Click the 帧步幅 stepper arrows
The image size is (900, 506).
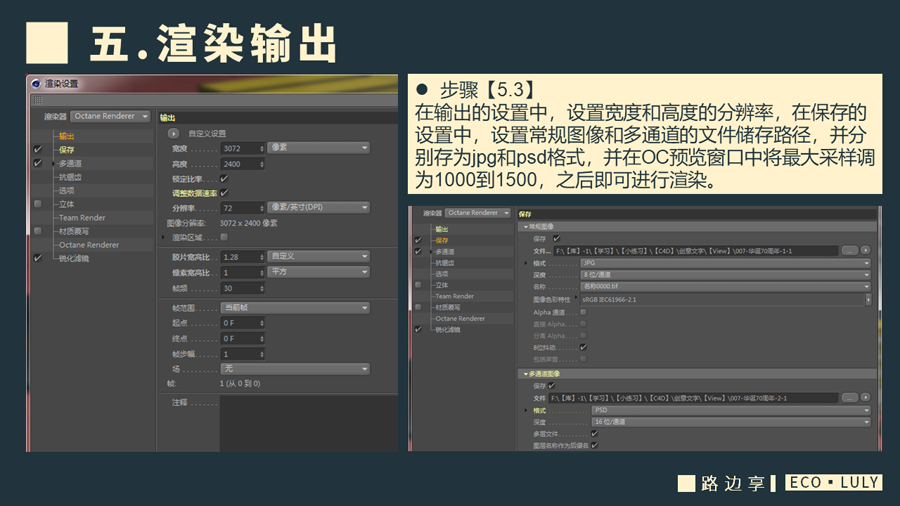[262, 354]
